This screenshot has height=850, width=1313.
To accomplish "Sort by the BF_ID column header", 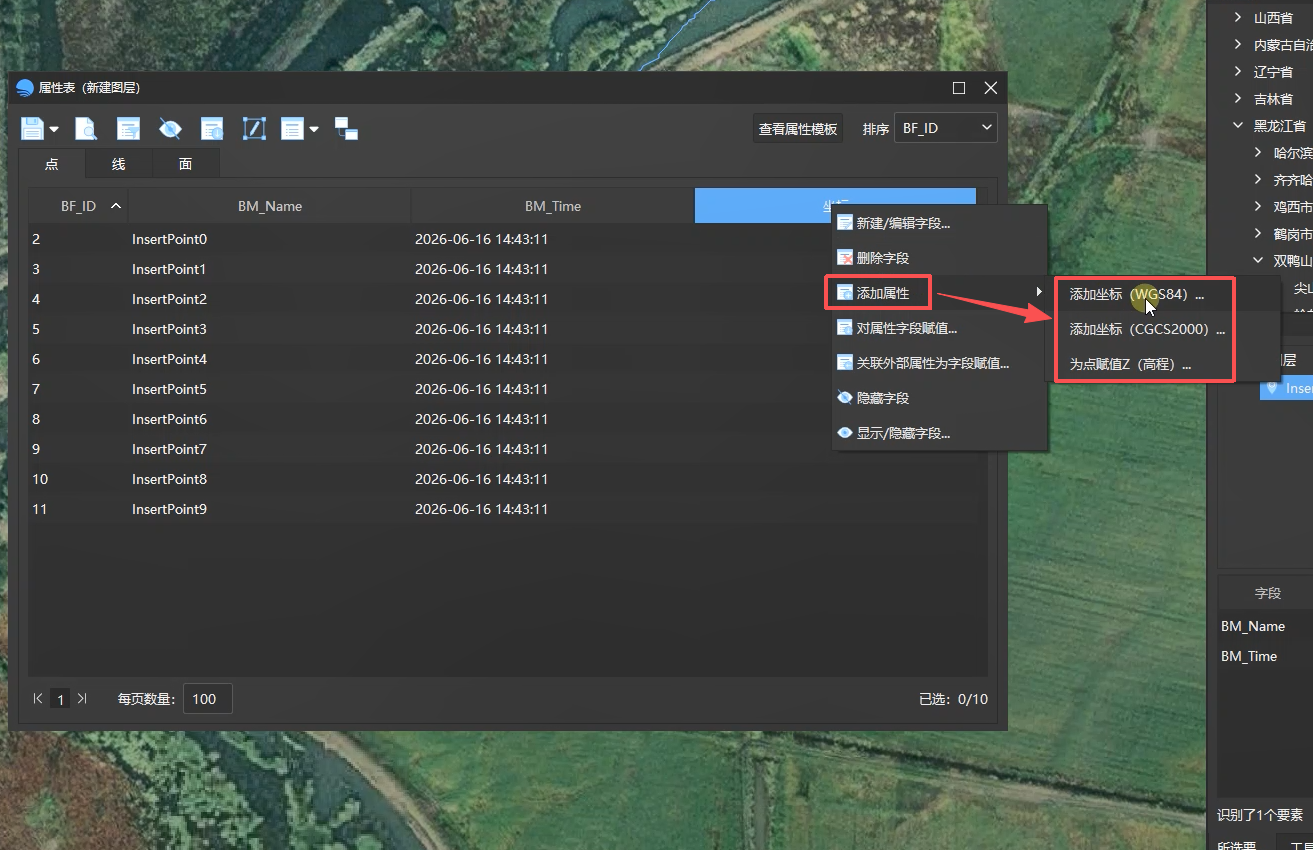I will [x=78, y=206].
